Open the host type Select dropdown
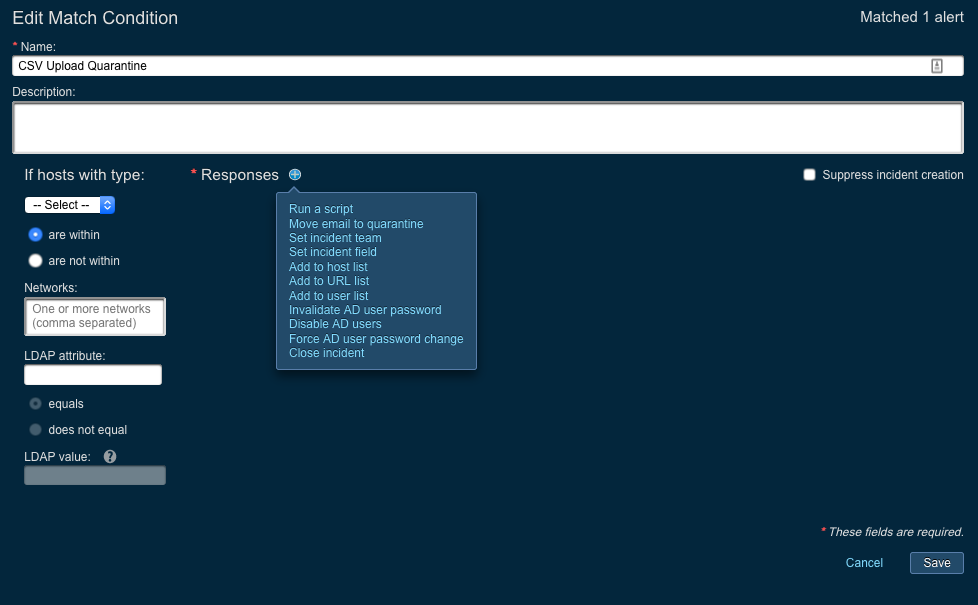978x605 pixels. (70, 205)
